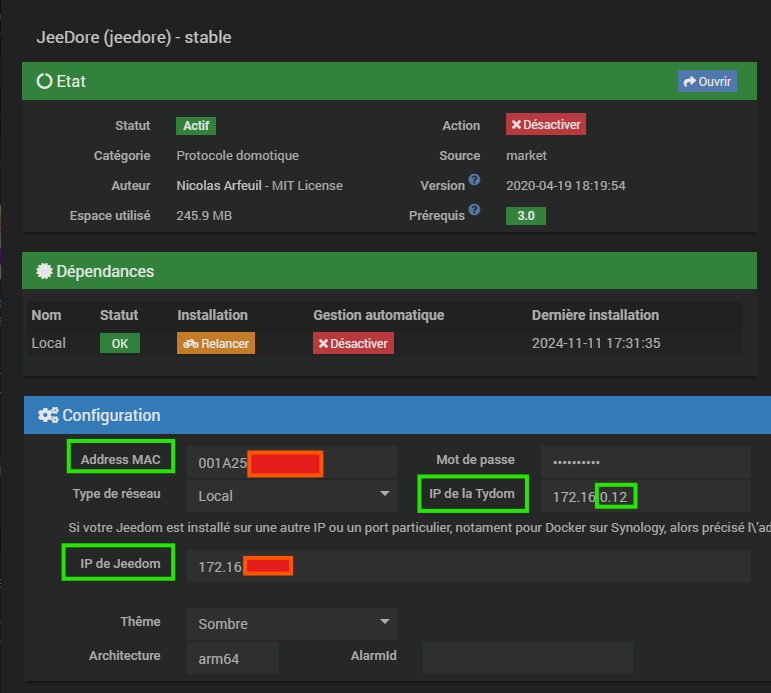Open the Type de réseau dropdown

(291, 495)
